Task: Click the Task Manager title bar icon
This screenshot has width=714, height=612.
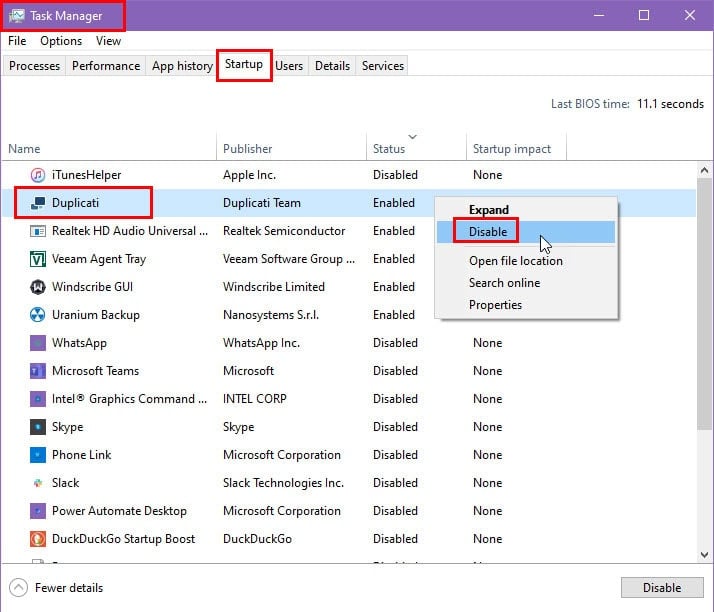Action: point(16,16)
